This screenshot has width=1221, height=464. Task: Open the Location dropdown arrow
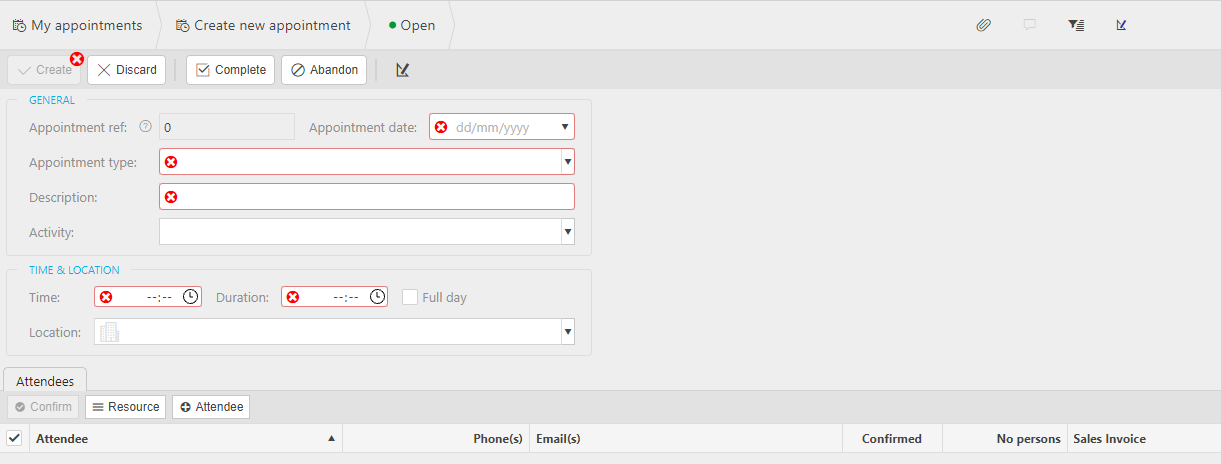[567, 332]
